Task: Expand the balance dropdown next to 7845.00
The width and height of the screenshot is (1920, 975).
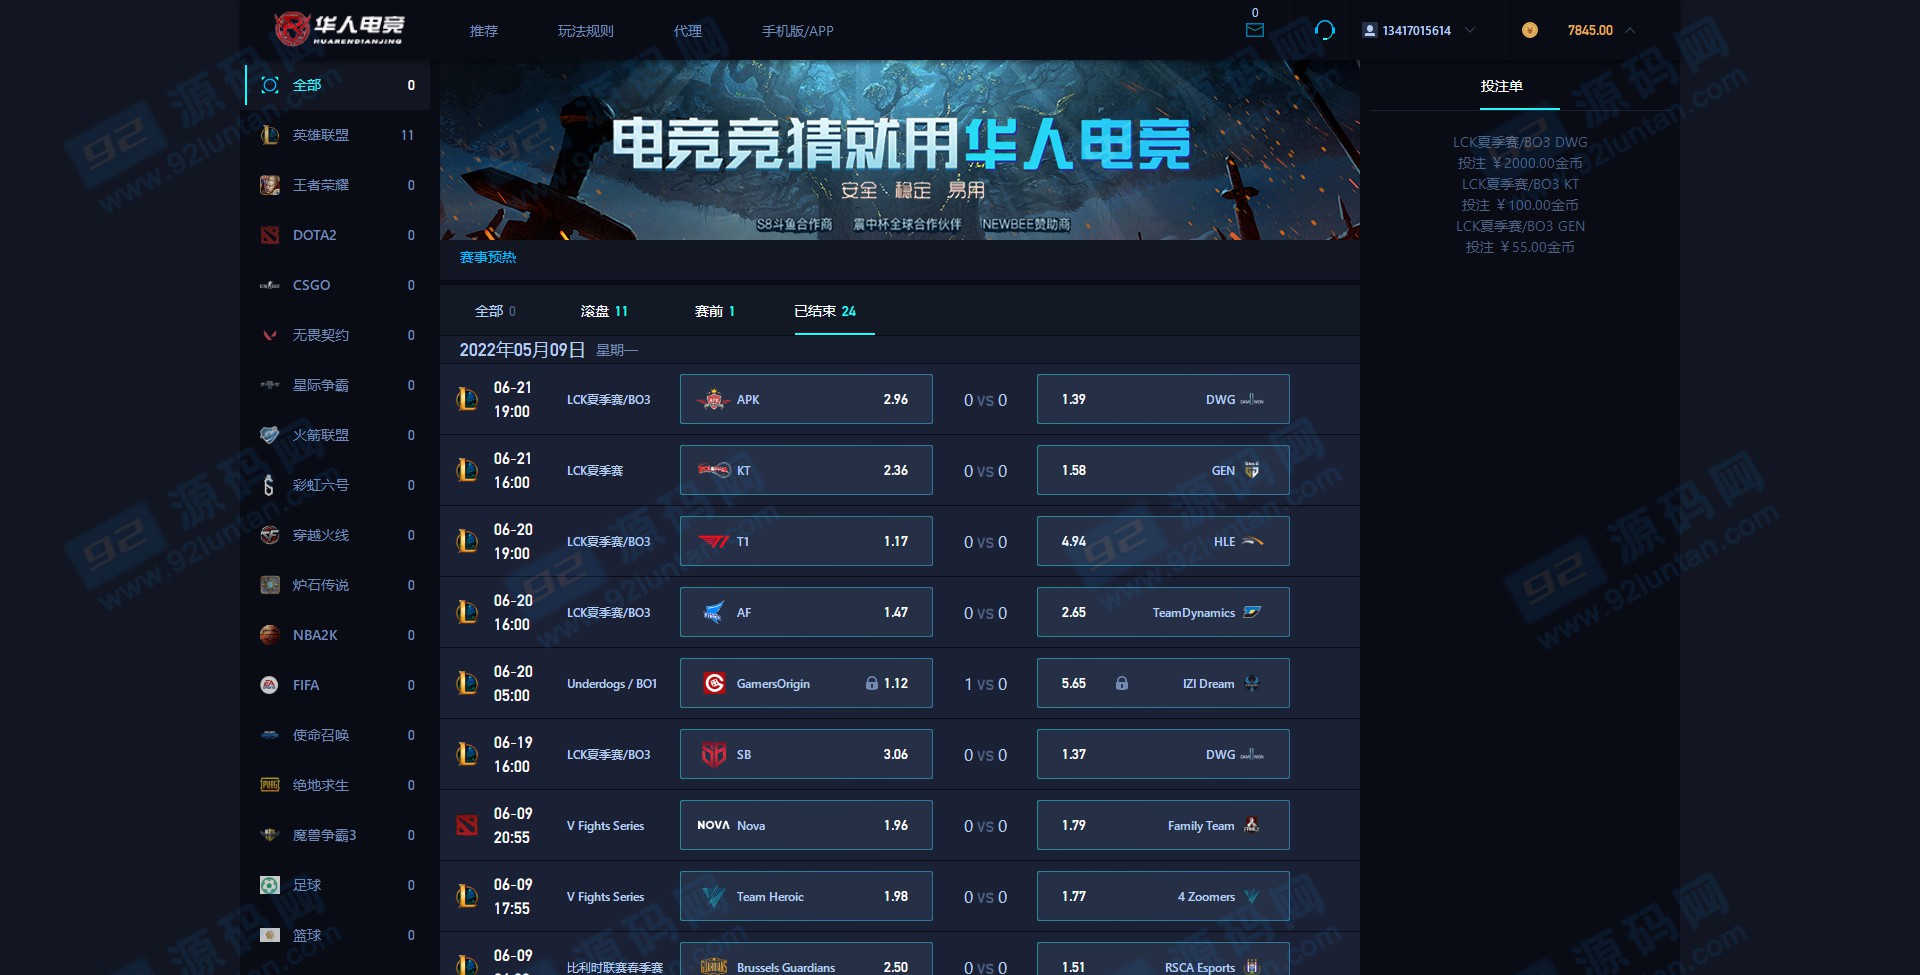Action: 1630,30
